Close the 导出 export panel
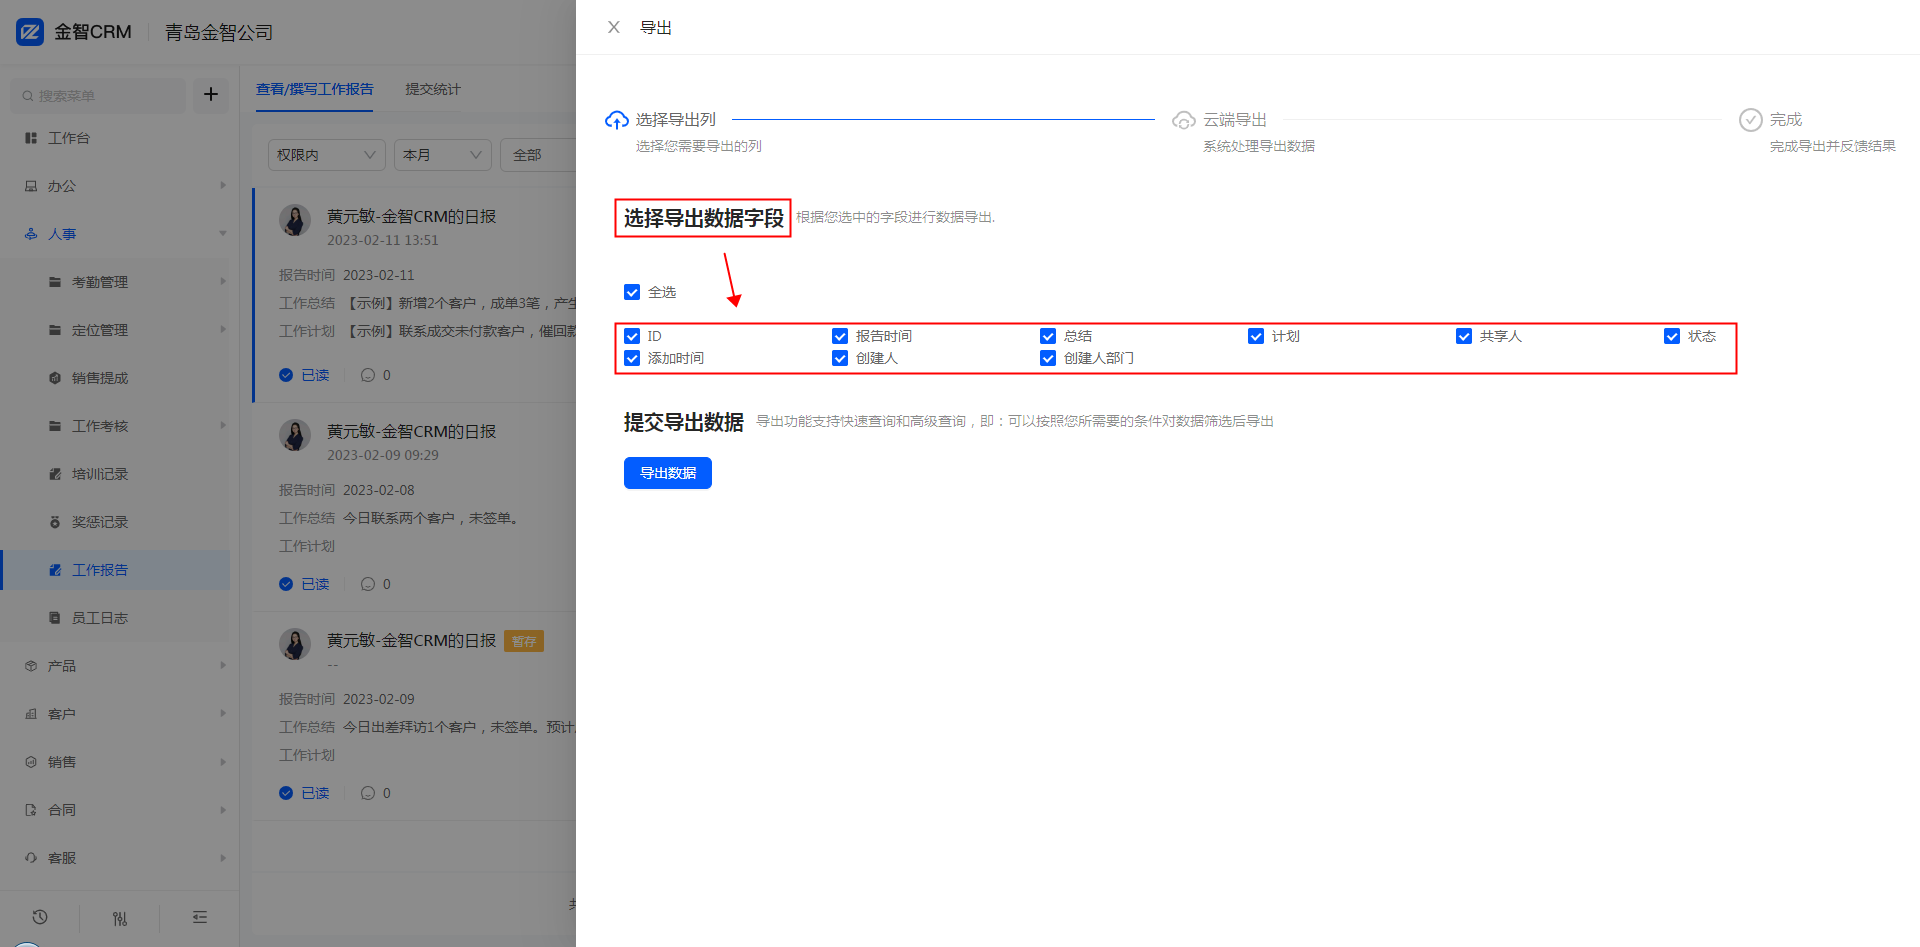 click(614, 28)
